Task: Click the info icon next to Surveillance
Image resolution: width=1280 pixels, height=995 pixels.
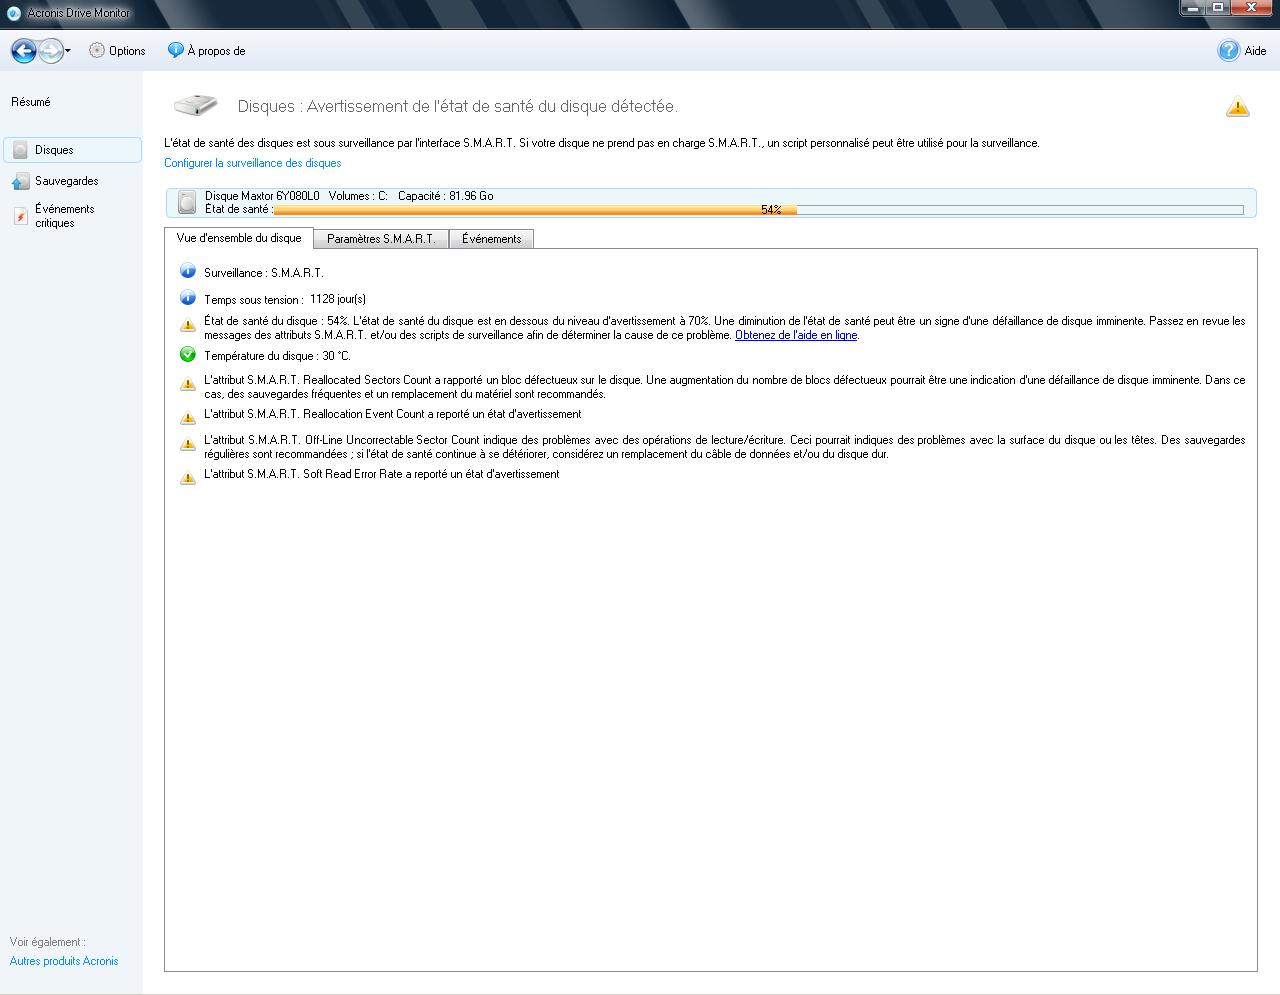Action: coord(187,271)
